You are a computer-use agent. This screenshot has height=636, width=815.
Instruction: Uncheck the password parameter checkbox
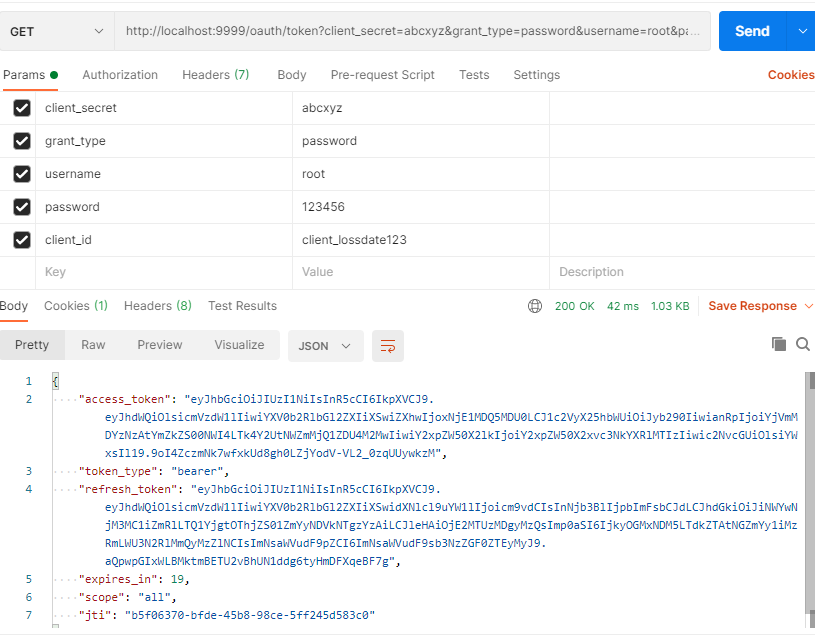[22, 207]
